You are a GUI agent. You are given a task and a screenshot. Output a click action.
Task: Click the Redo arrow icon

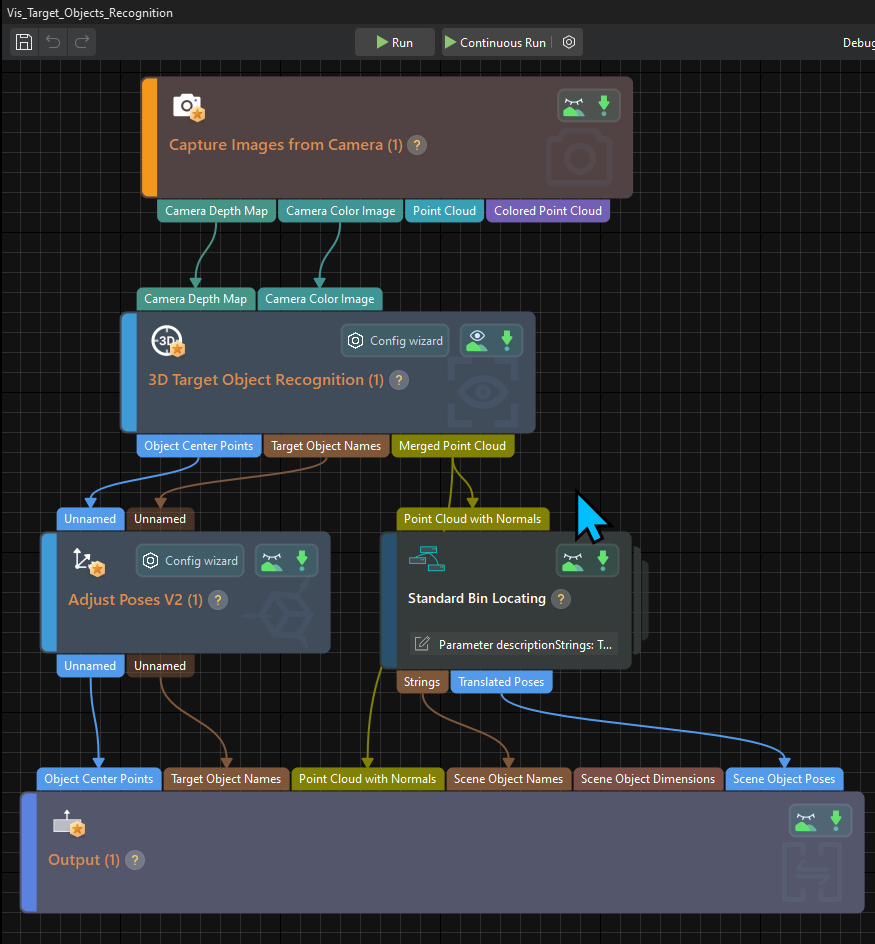pos(82,42)
